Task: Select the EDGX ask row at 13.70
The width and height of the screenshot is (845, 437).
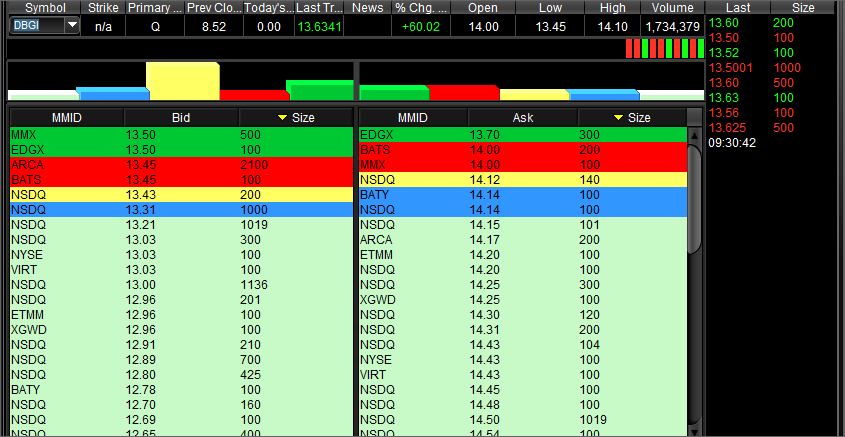Action: pyautogui.click(x=523, y=135)
